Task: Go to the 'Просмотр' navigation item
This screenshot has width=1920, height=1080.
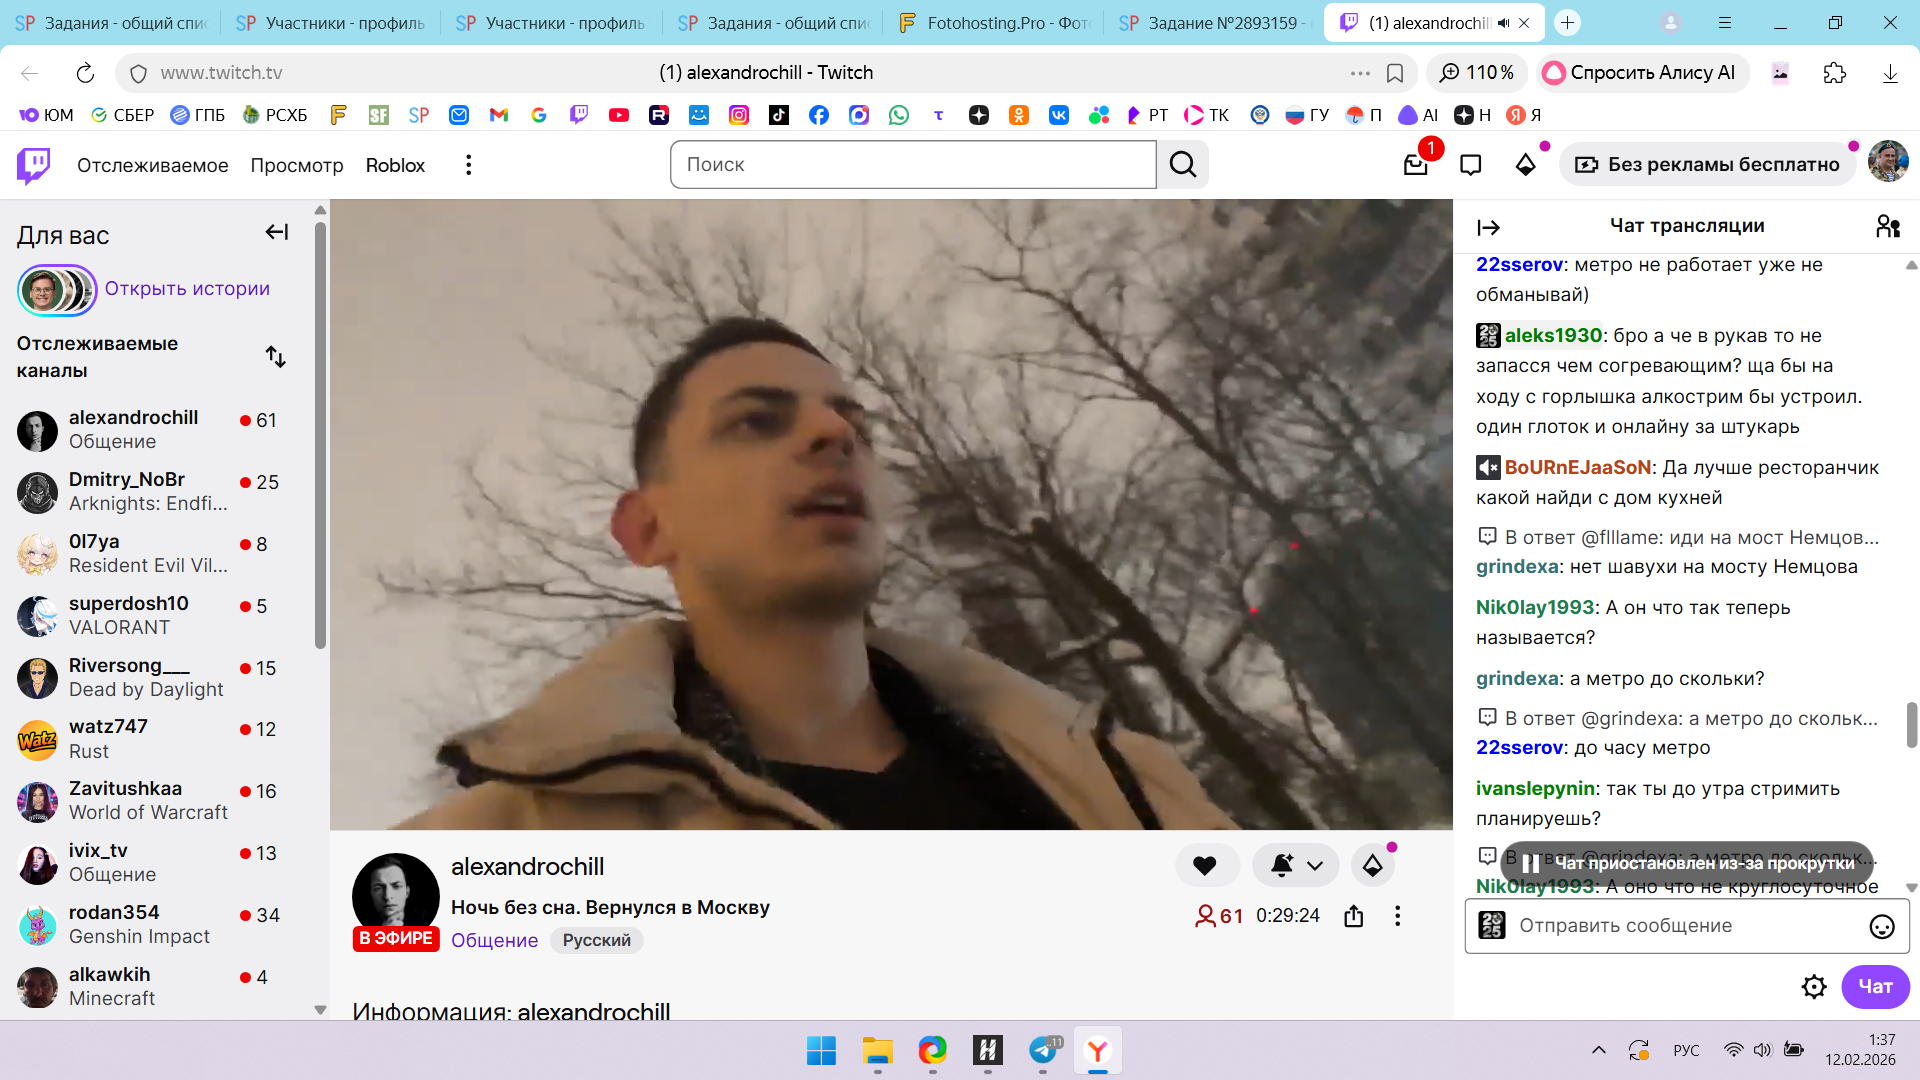Action: tap(296, 165)
